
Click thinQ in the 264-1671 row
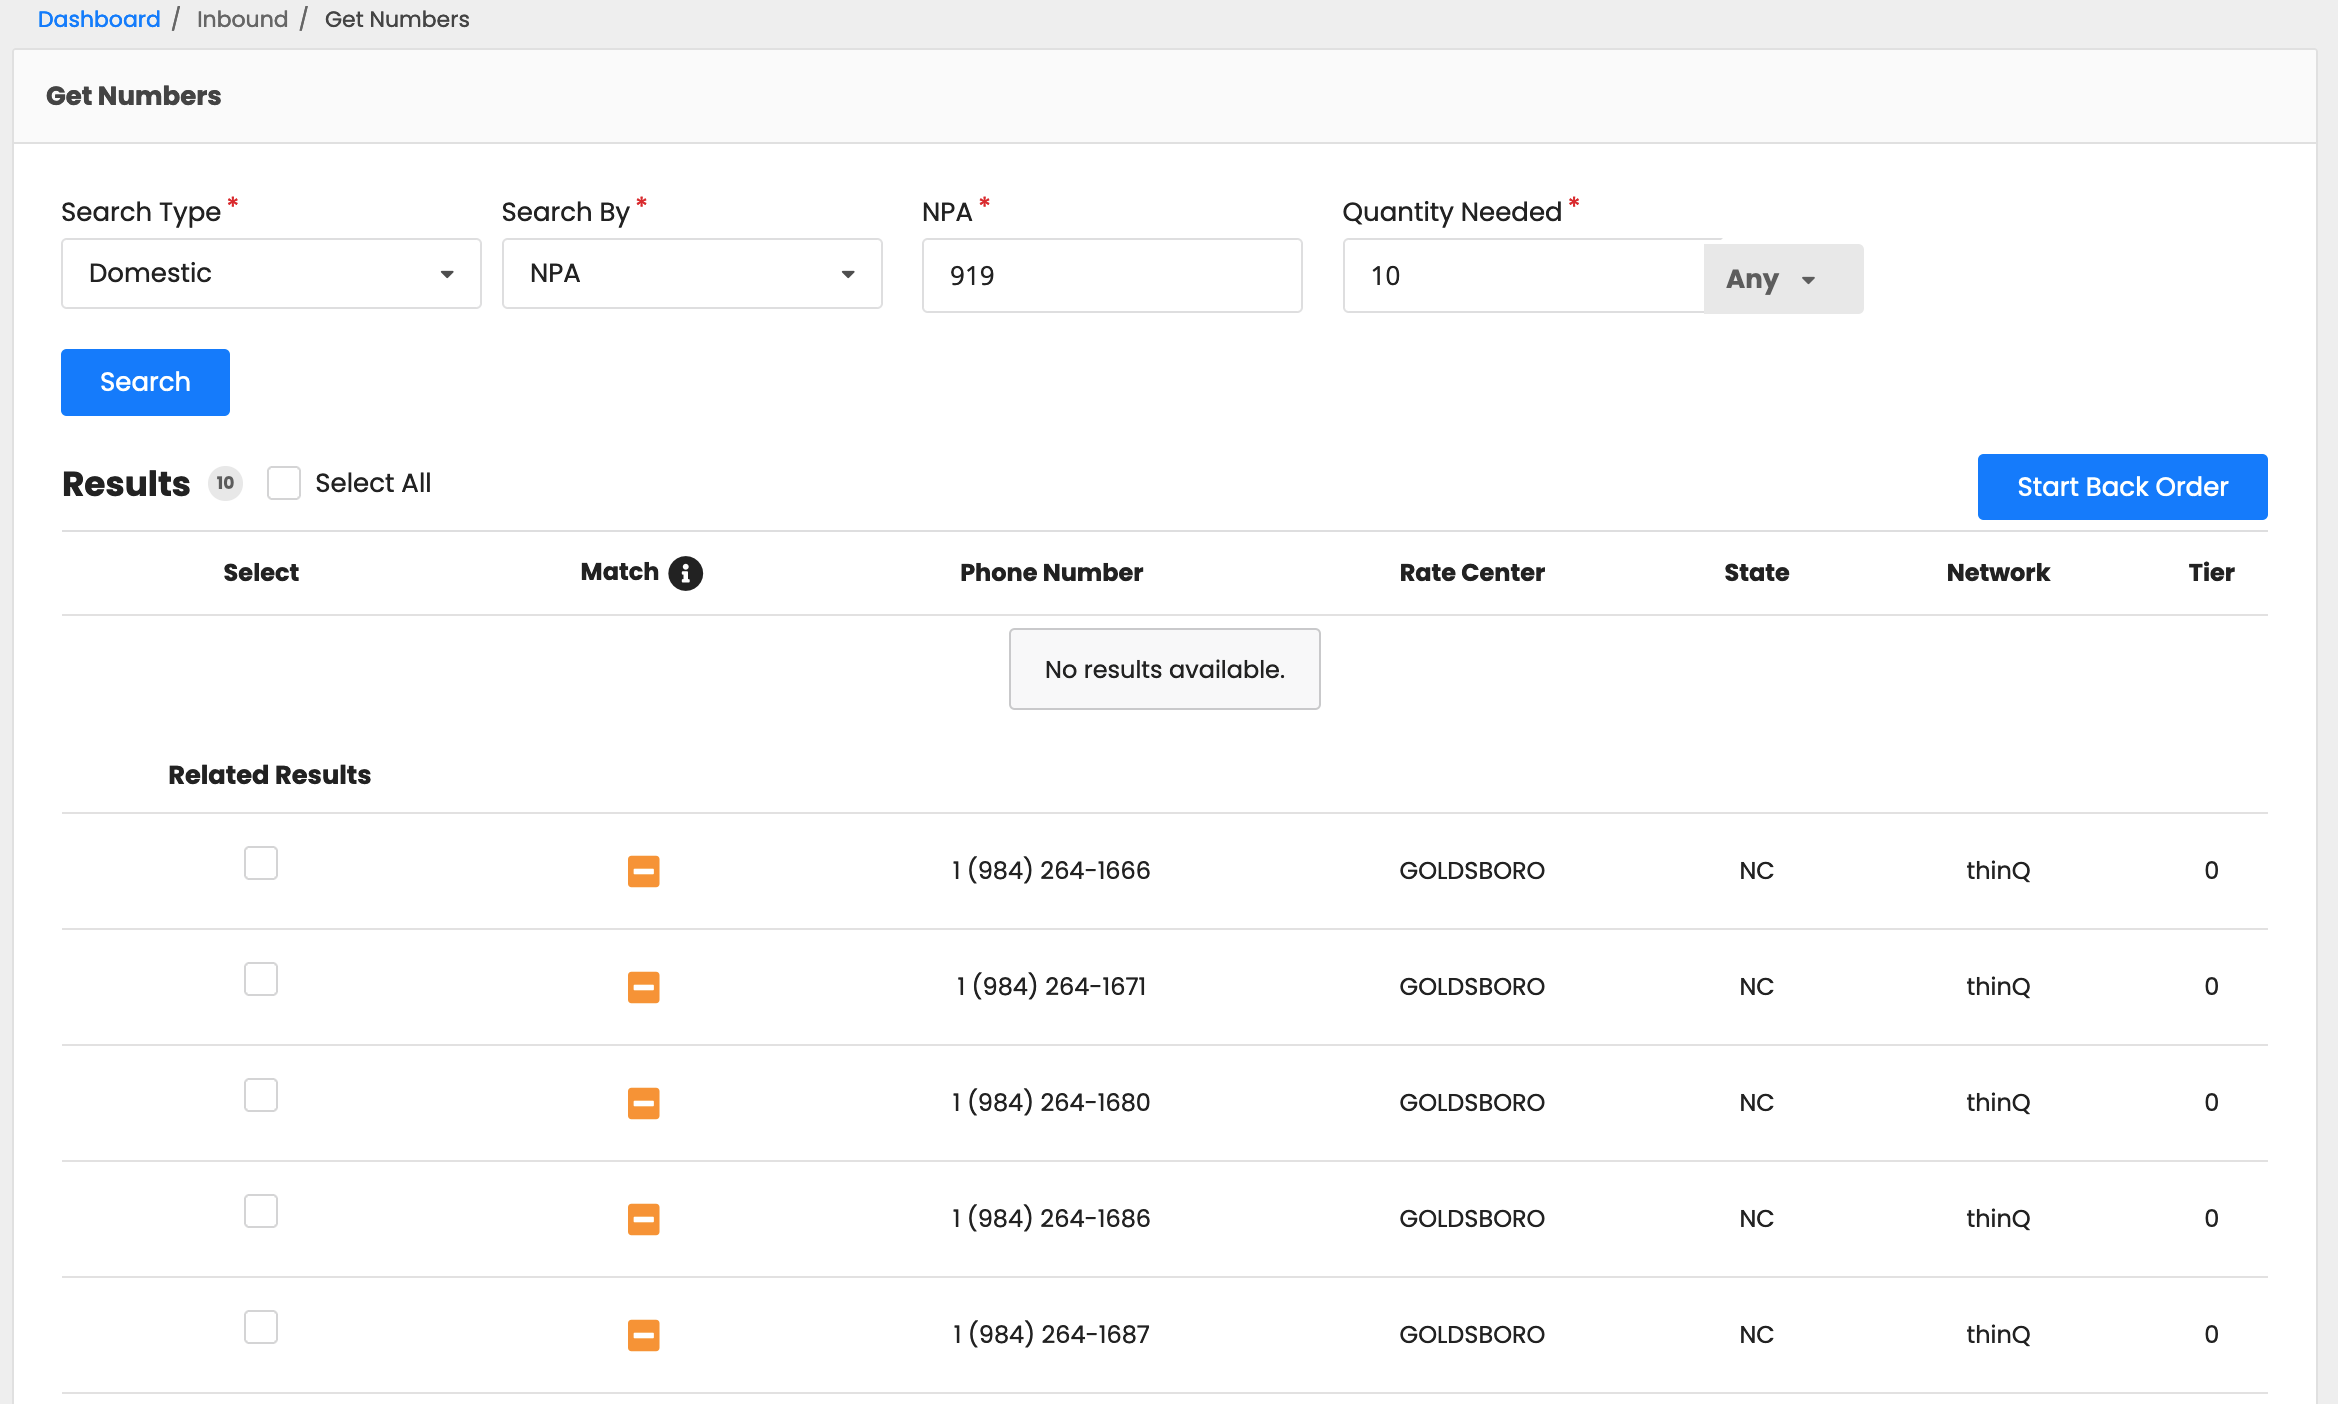(1998, 987)
